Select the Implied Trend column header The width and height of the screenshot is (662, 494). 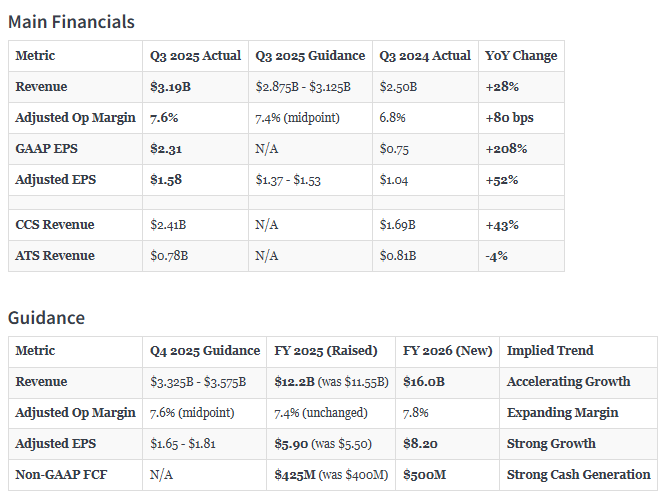tap(550, 351)
